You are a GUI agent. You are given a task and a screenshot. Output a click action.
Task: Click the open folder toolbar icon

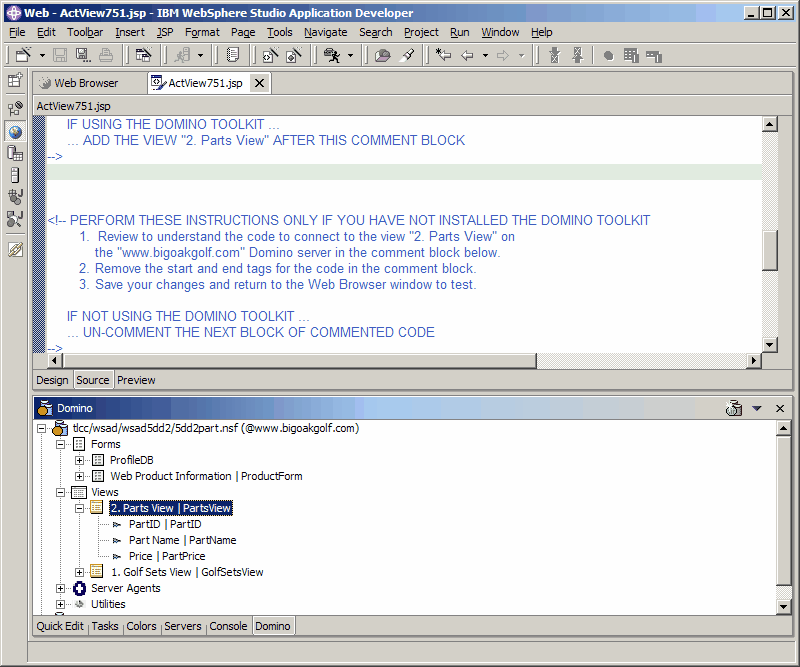coord(383,55)
